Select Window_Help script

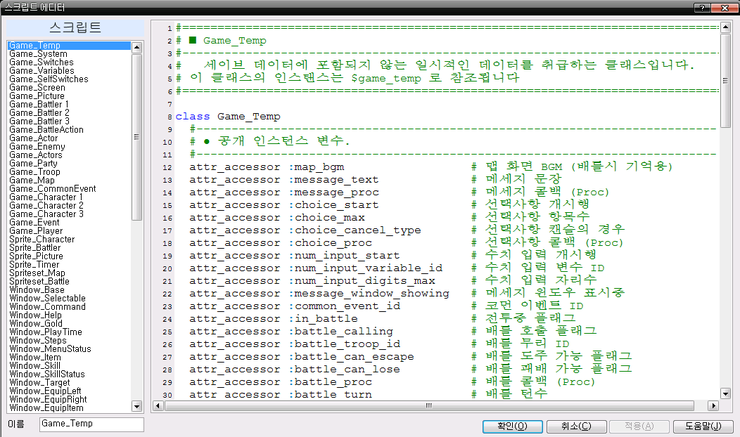(69, 315)
